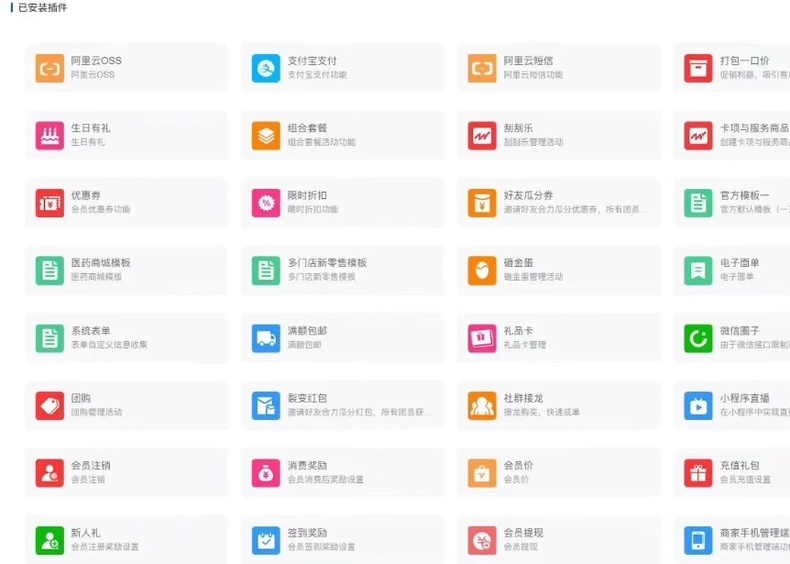Click the 支付宝支付 blue icon
Image resolution: width=790 pixels, height=564 pixels.
tap(266, 68)
